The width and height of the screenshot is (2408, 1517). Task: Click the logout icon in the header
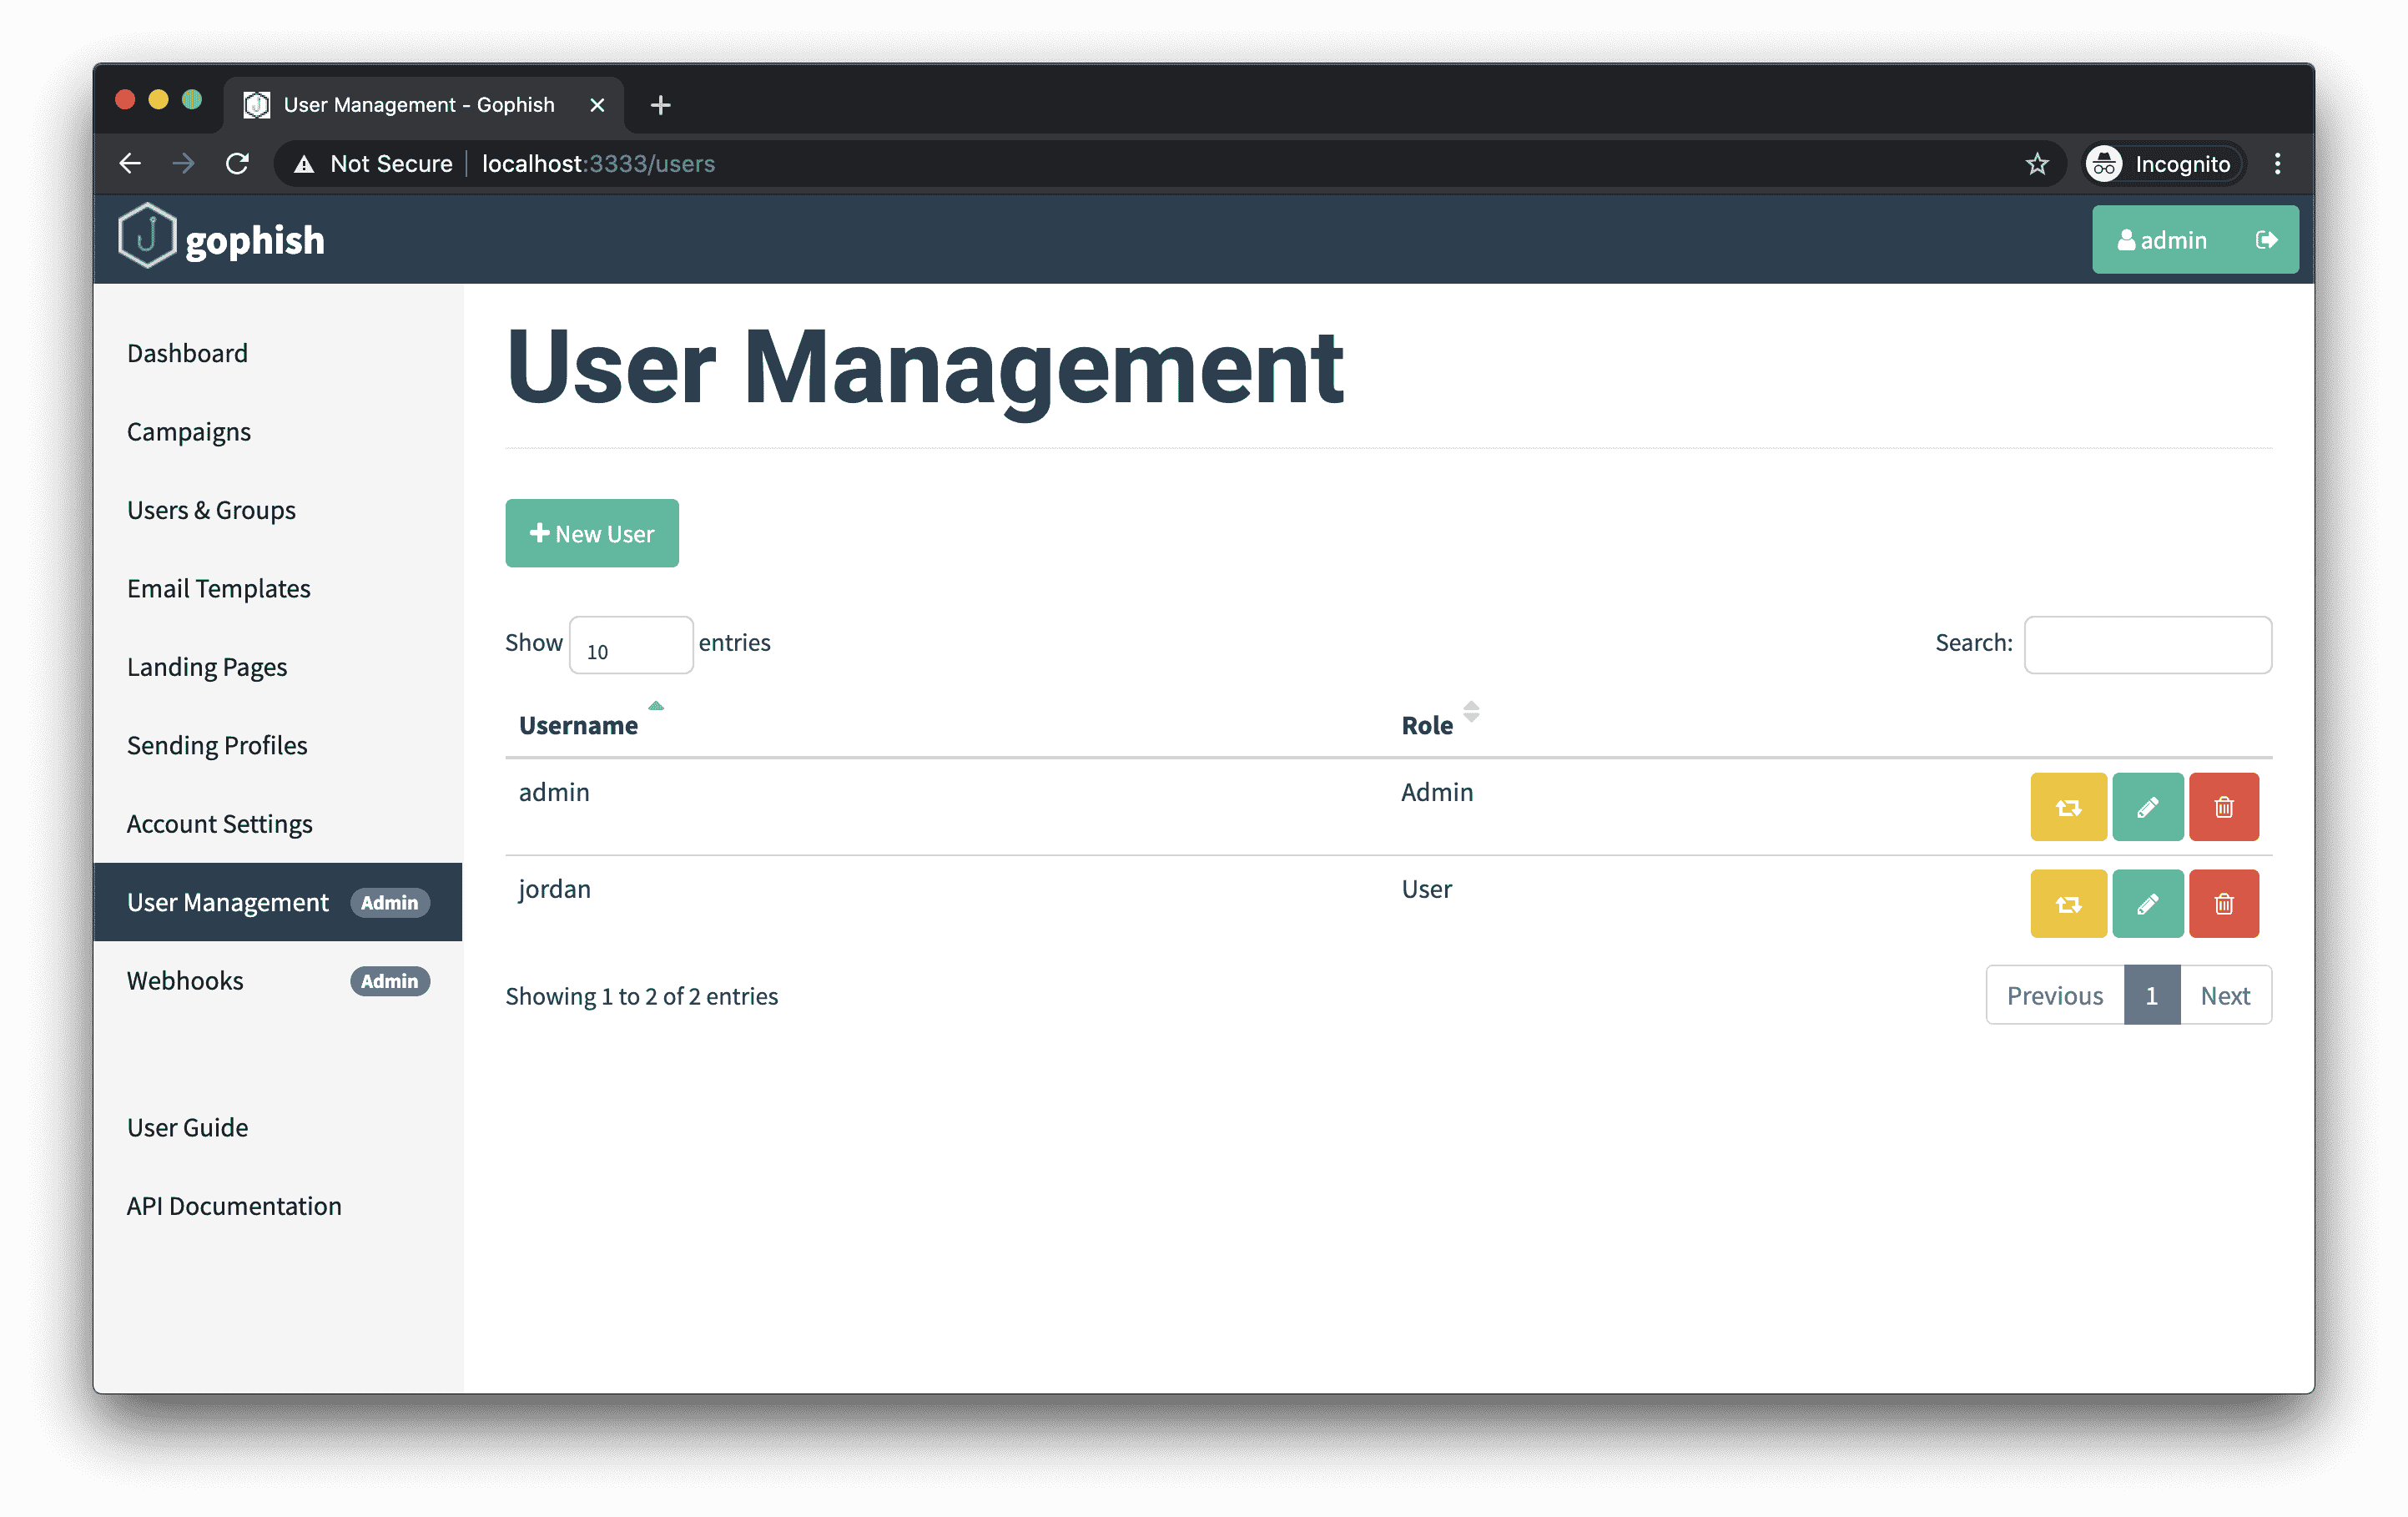(2266, 240)
